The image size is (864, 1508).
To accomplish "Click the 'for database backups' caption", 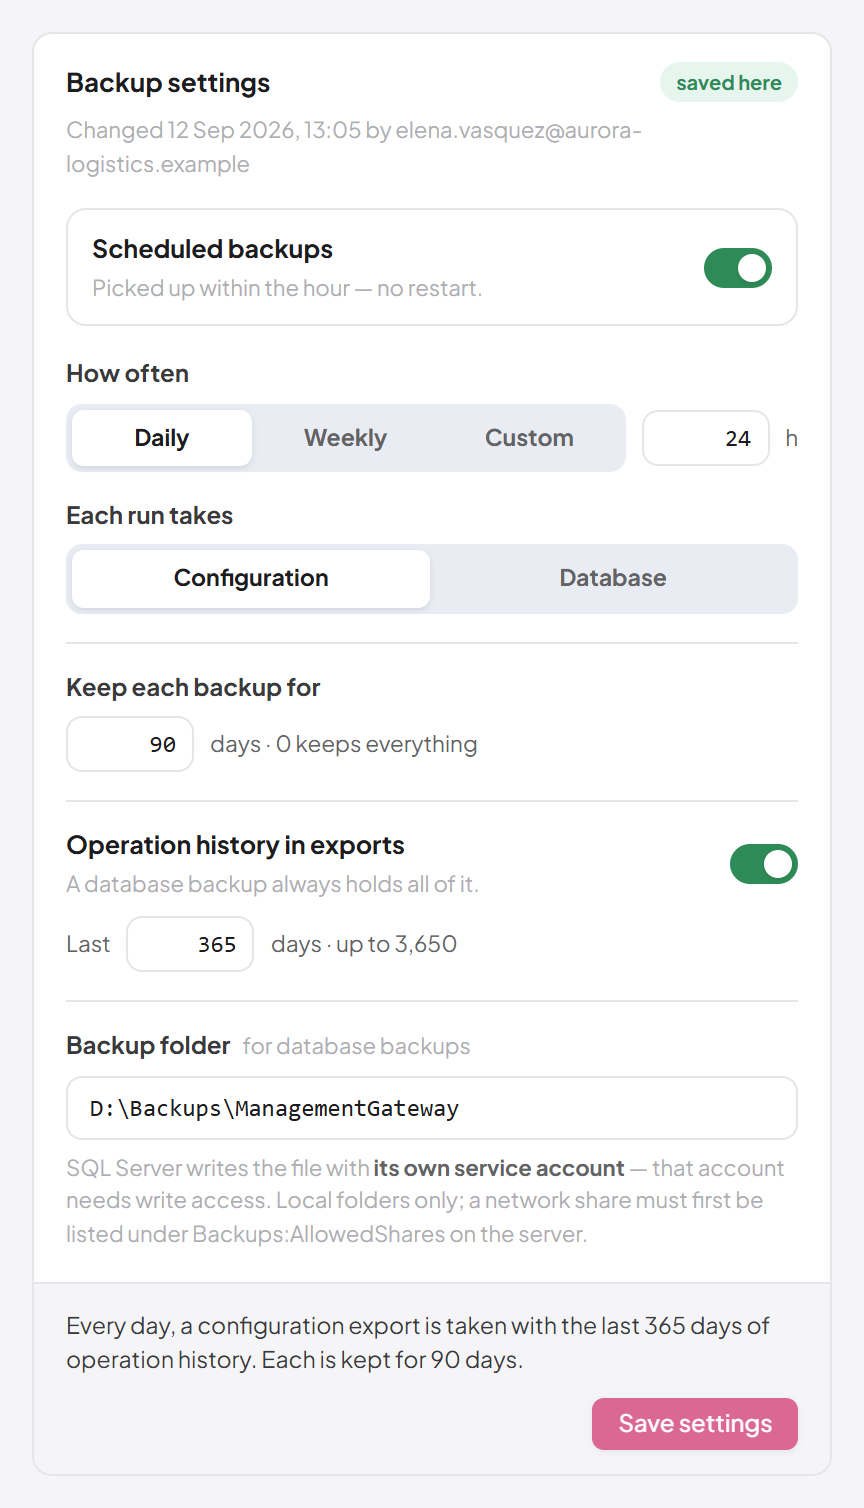I will [356, 1046].
